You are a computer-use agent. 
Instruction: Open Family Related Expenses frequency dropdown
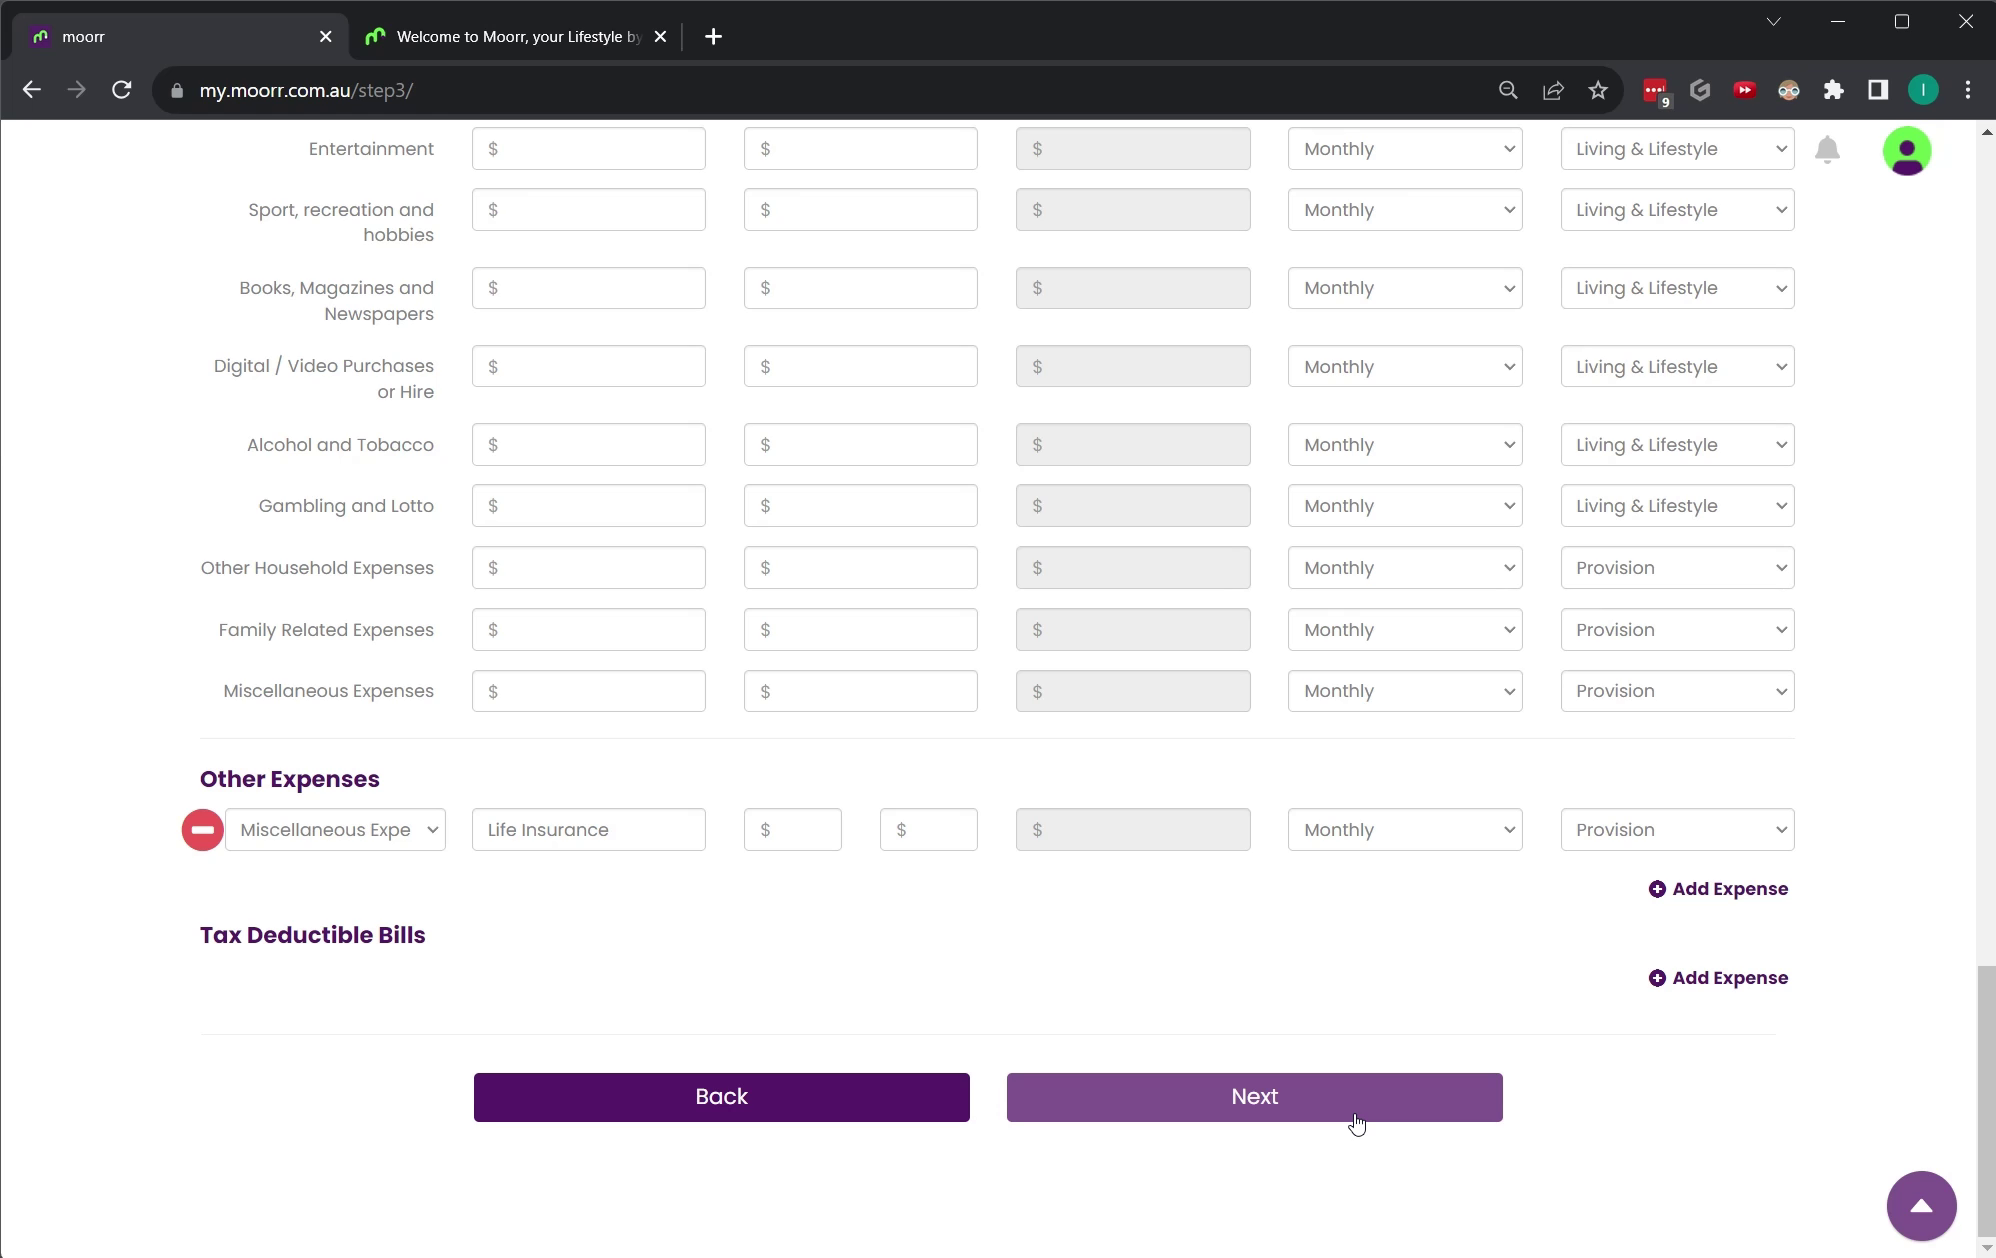[1405, 630]
